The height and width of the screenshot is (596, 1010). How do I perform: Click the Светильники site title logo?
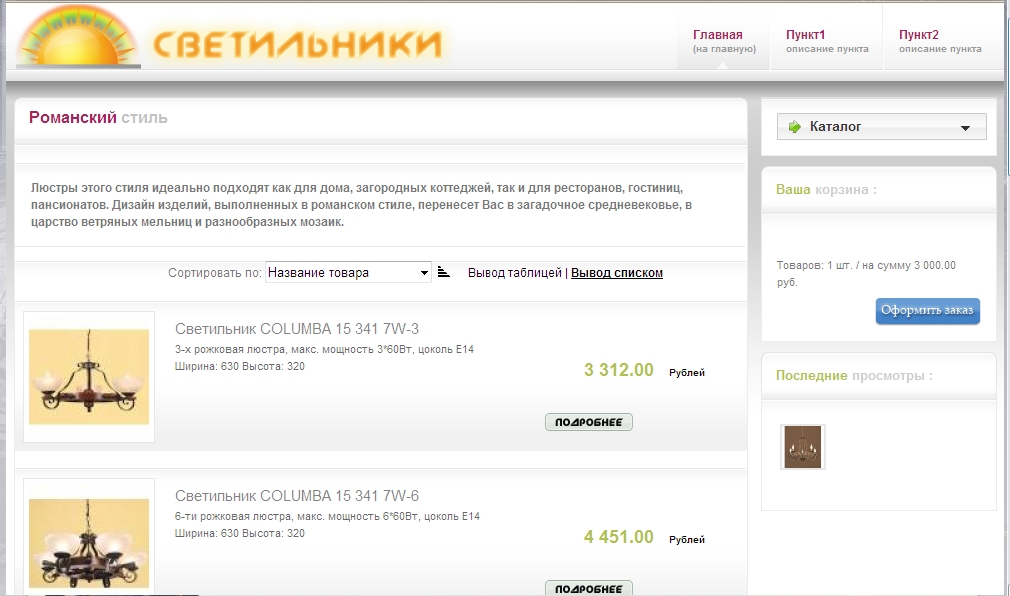click(298, 44)
